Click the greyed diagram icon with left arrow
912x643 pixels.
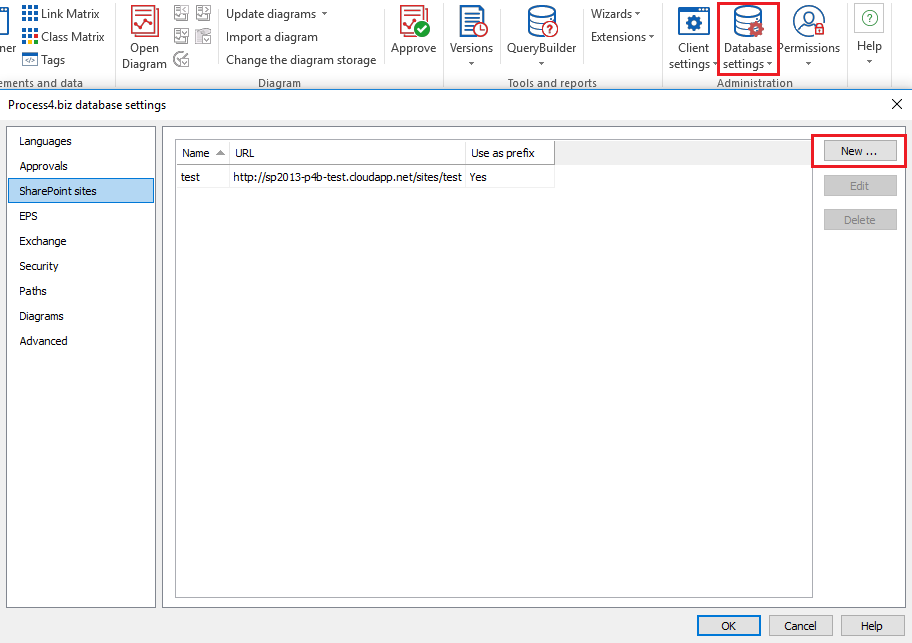(181, 13)
